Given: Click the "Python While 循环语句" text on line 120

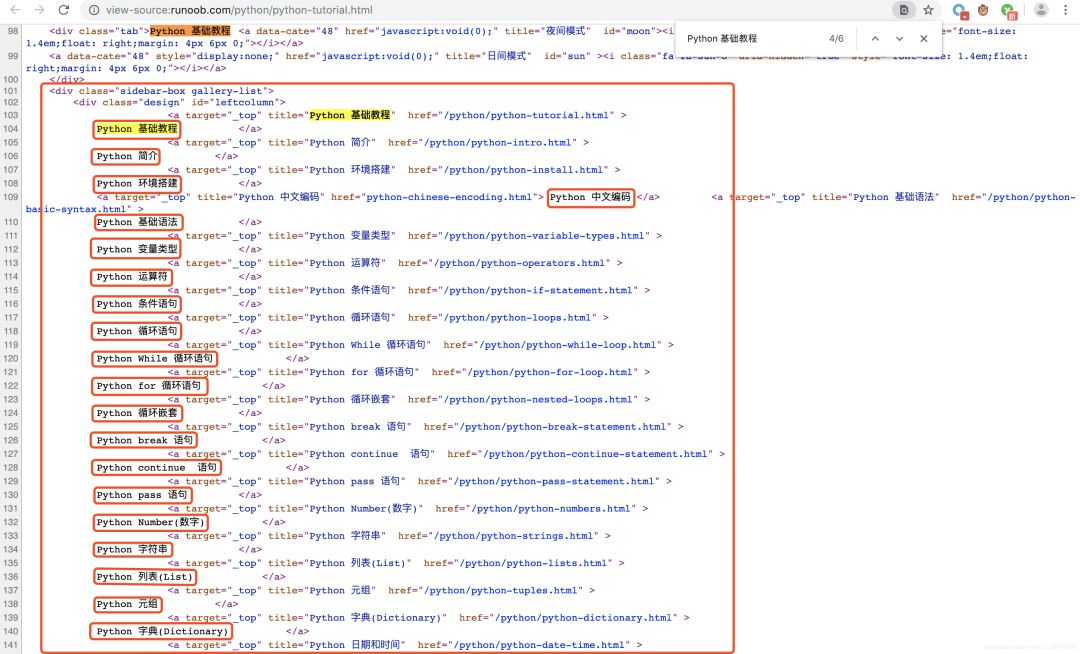Looking at the screenshot, I should [x=155, y=359].
